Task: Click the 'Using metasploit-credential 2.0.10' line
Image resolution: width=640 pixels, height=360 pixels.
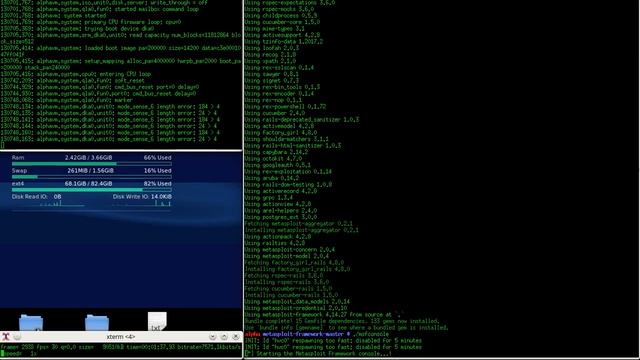Action: pos(296,308)
